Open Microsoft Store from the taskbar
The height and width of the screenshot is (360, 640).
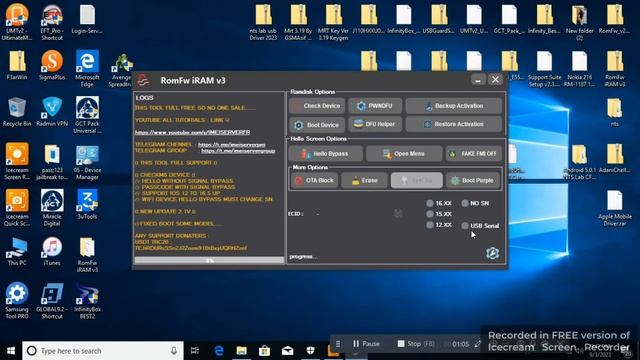[x=264, y=351]
